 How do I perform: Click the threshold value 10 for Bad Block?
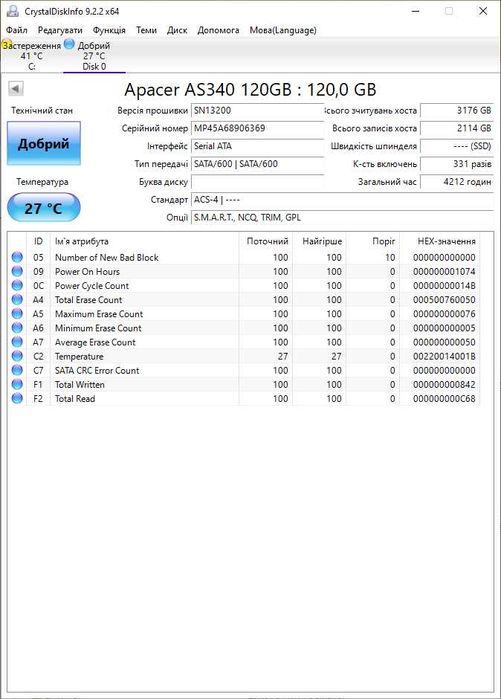pyautogui.click(x=390, y=257)
